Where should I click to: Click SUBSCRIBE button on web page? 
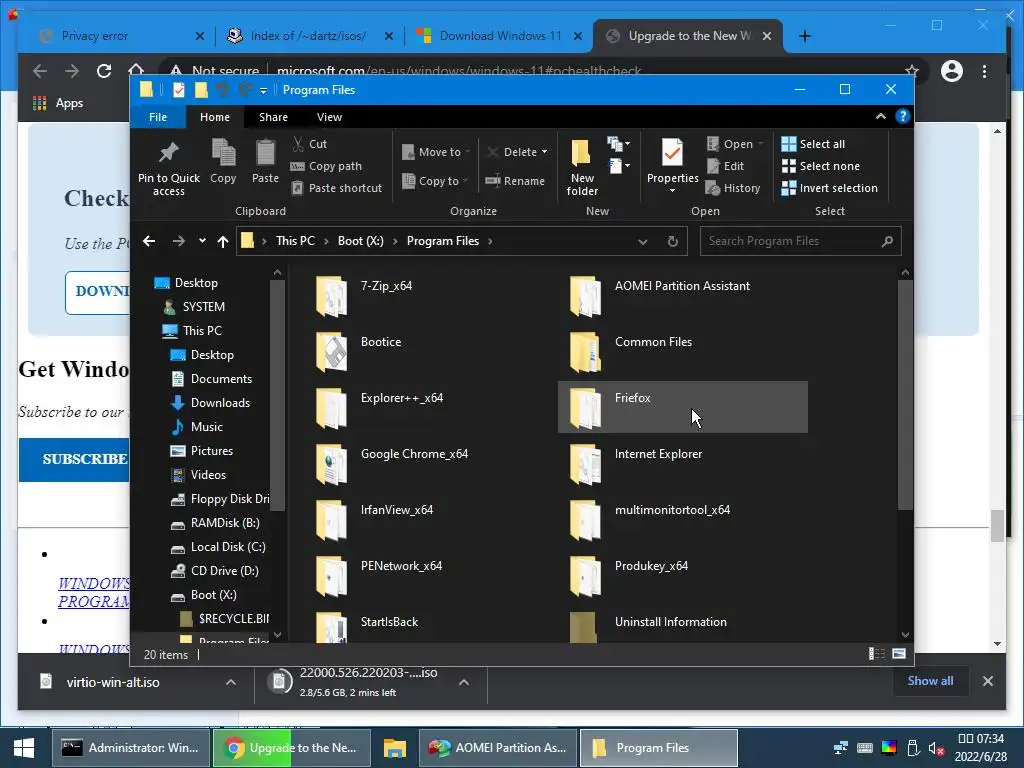(74, 459)
